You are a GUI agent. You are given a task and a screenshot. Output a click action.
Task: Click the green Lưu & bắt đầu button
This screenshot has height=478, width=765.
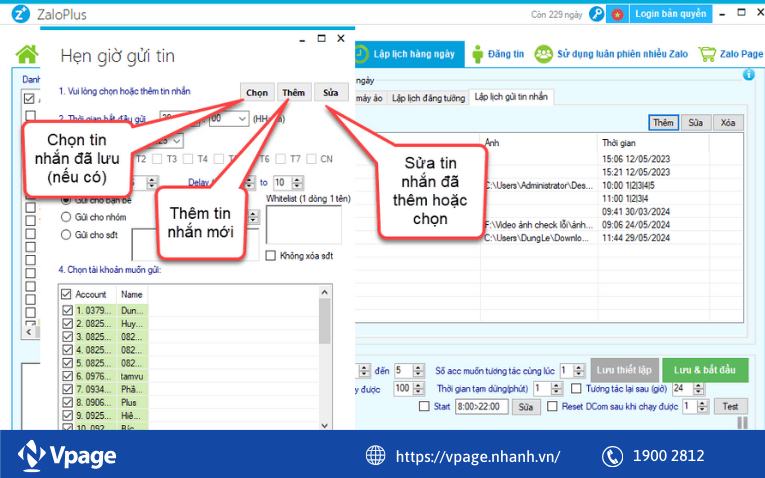click(705, 370)
